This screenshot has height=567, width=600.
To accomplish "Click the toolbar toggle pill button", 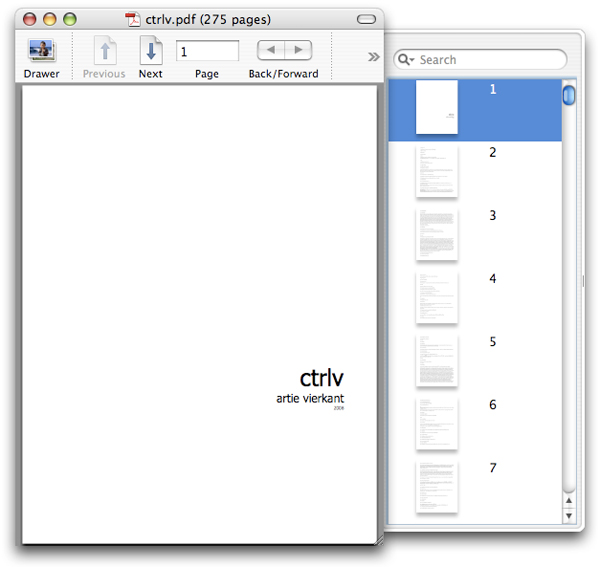I will click(366, 19).
